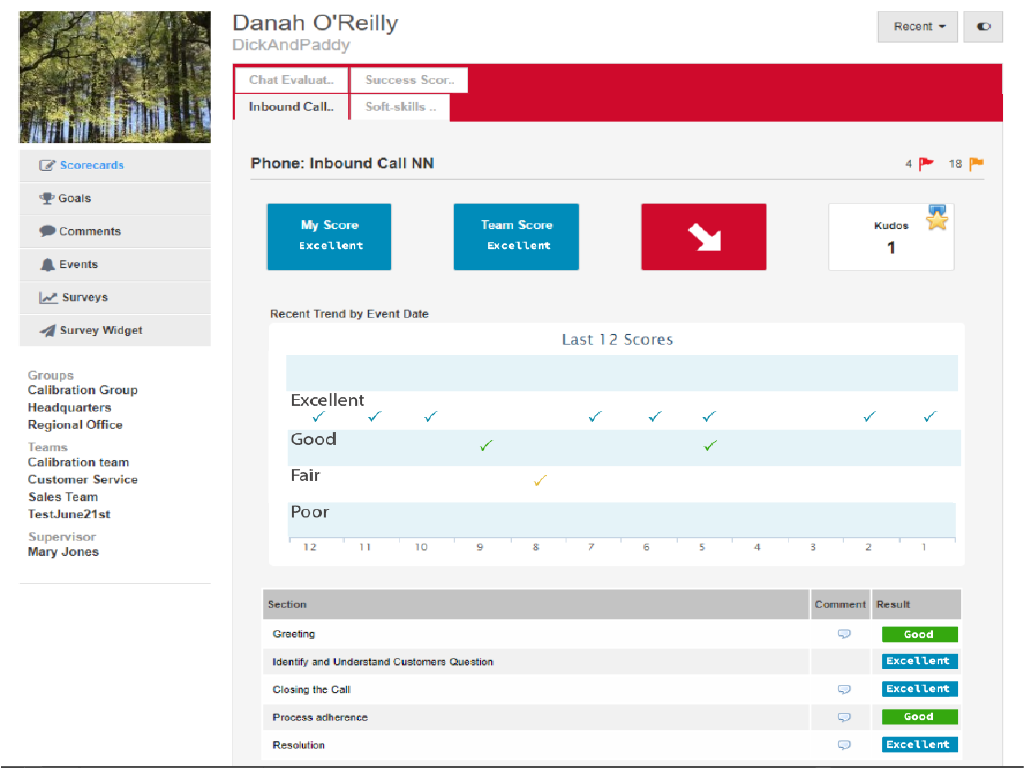Click the orange flag icon
This screenshot has width=1024, height=768.
pyautogui.click(x=976, y=164)
